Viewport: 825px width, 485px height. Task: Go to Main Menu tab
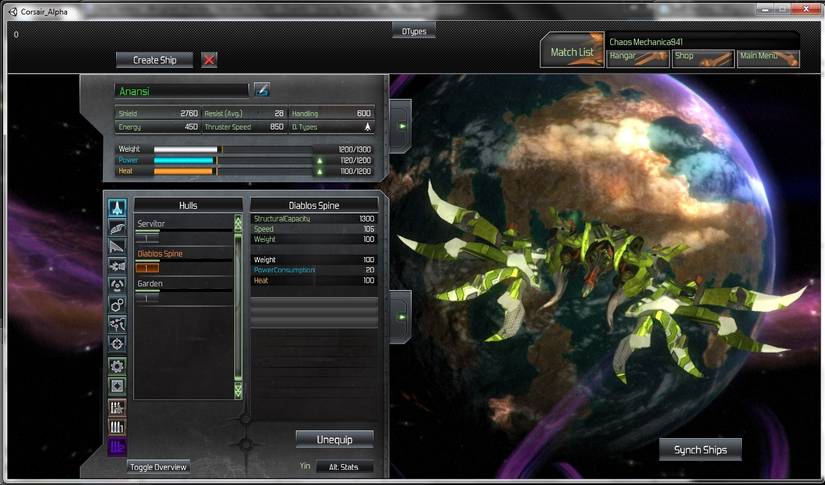click(x=768, y=58)
